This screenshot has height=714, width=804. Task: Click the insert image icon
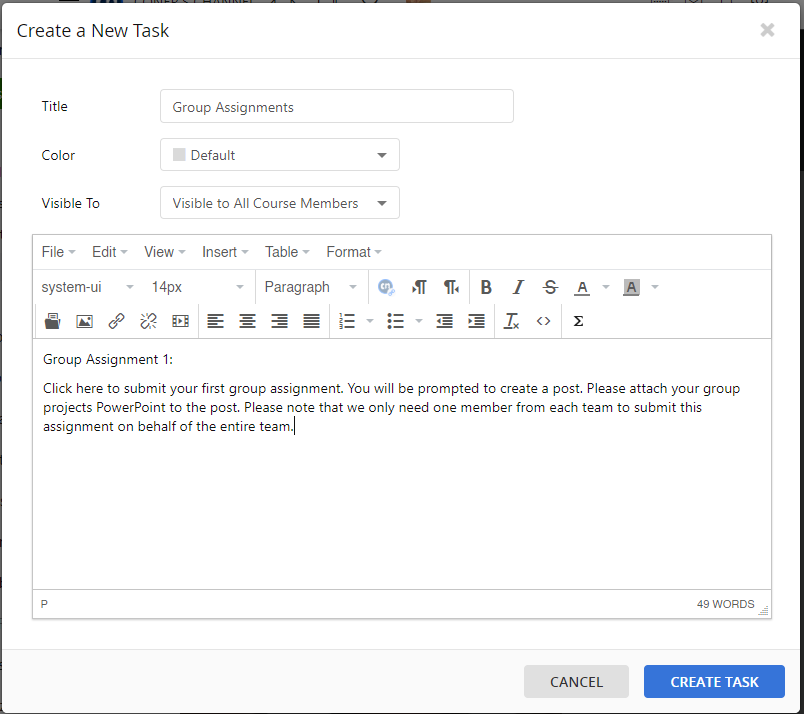(85, 321)
